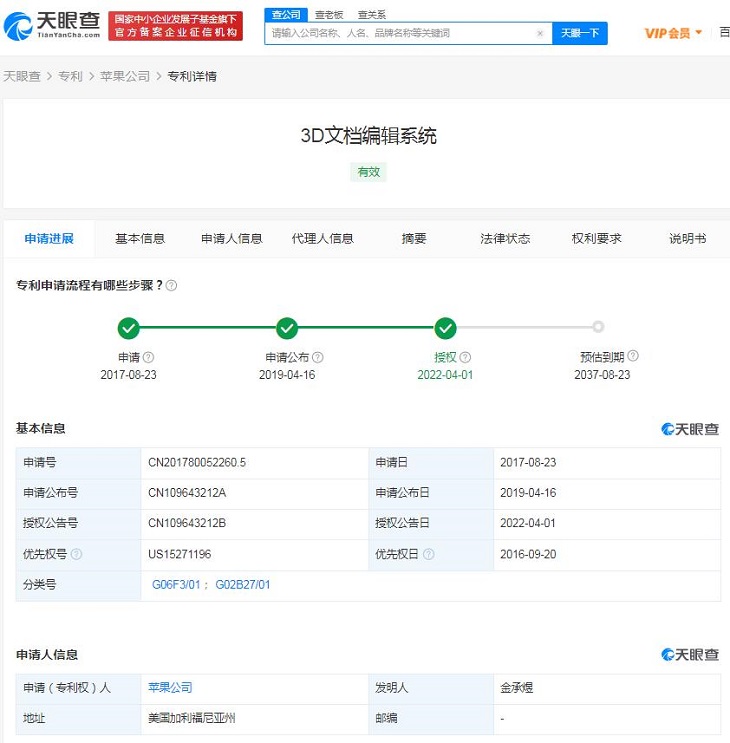Focus the company name search input

click(400, 33)
